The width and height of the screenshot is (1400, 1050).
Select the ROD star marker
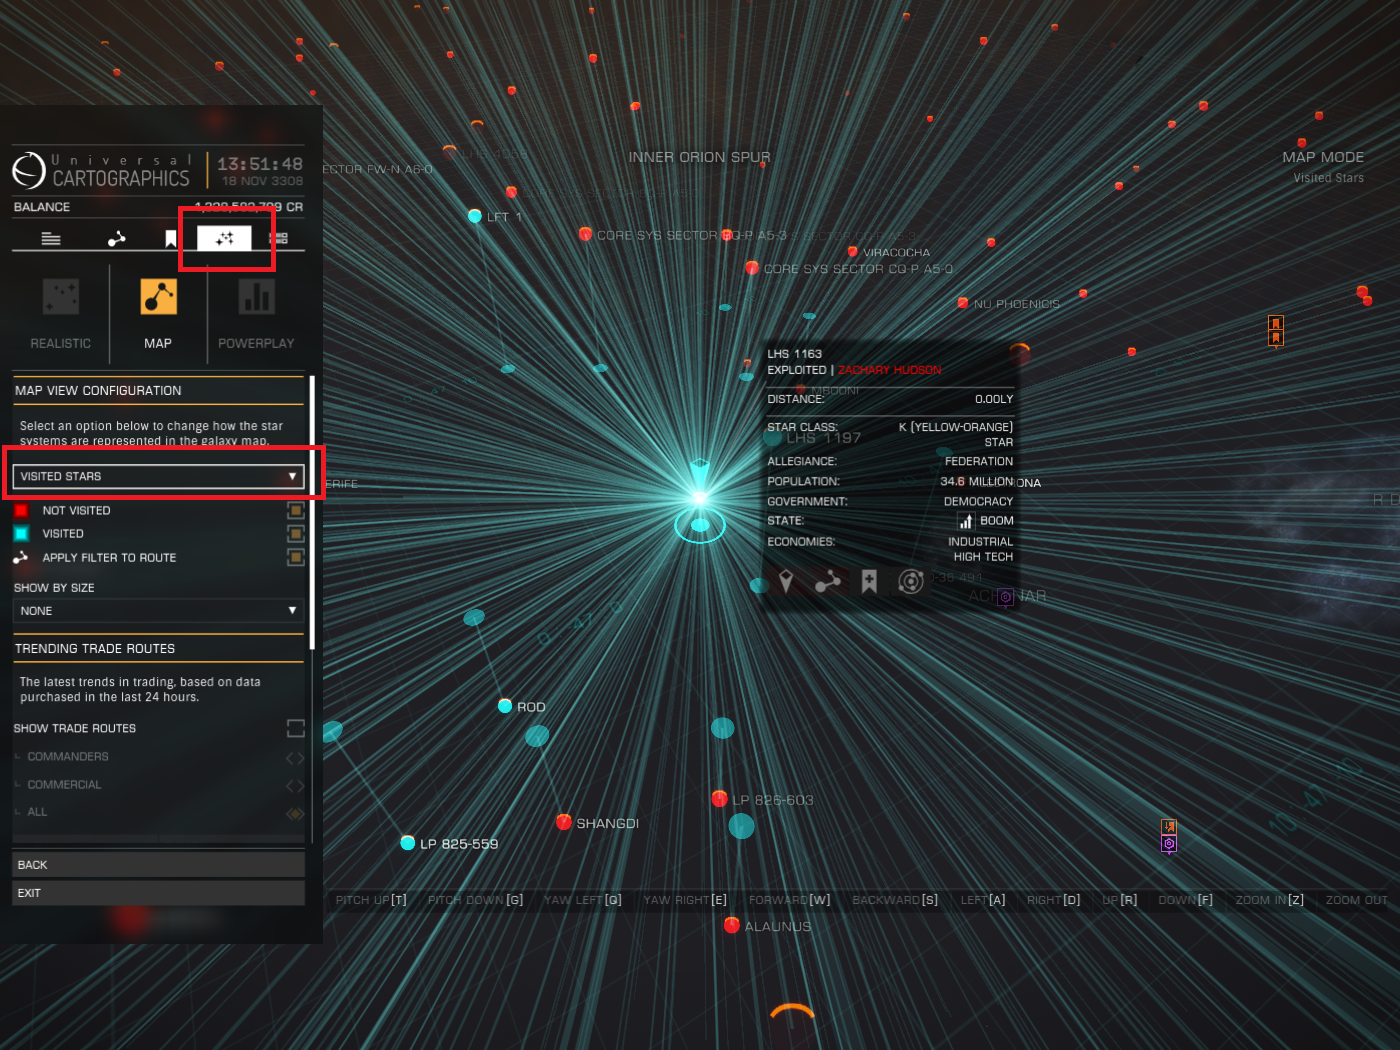coord(505,706)
